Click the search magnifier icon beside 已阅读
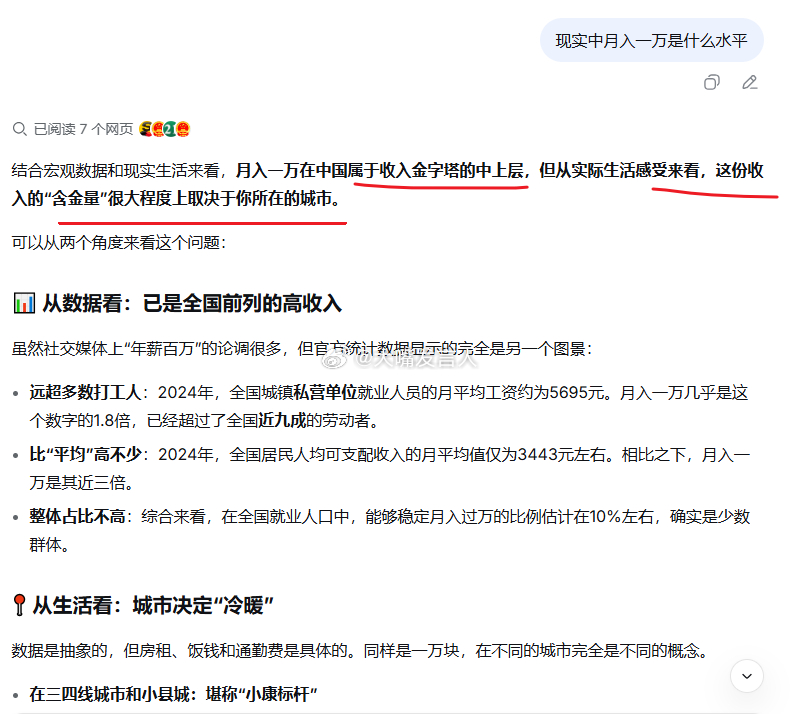The image size is (803, 714). [19, 129]
